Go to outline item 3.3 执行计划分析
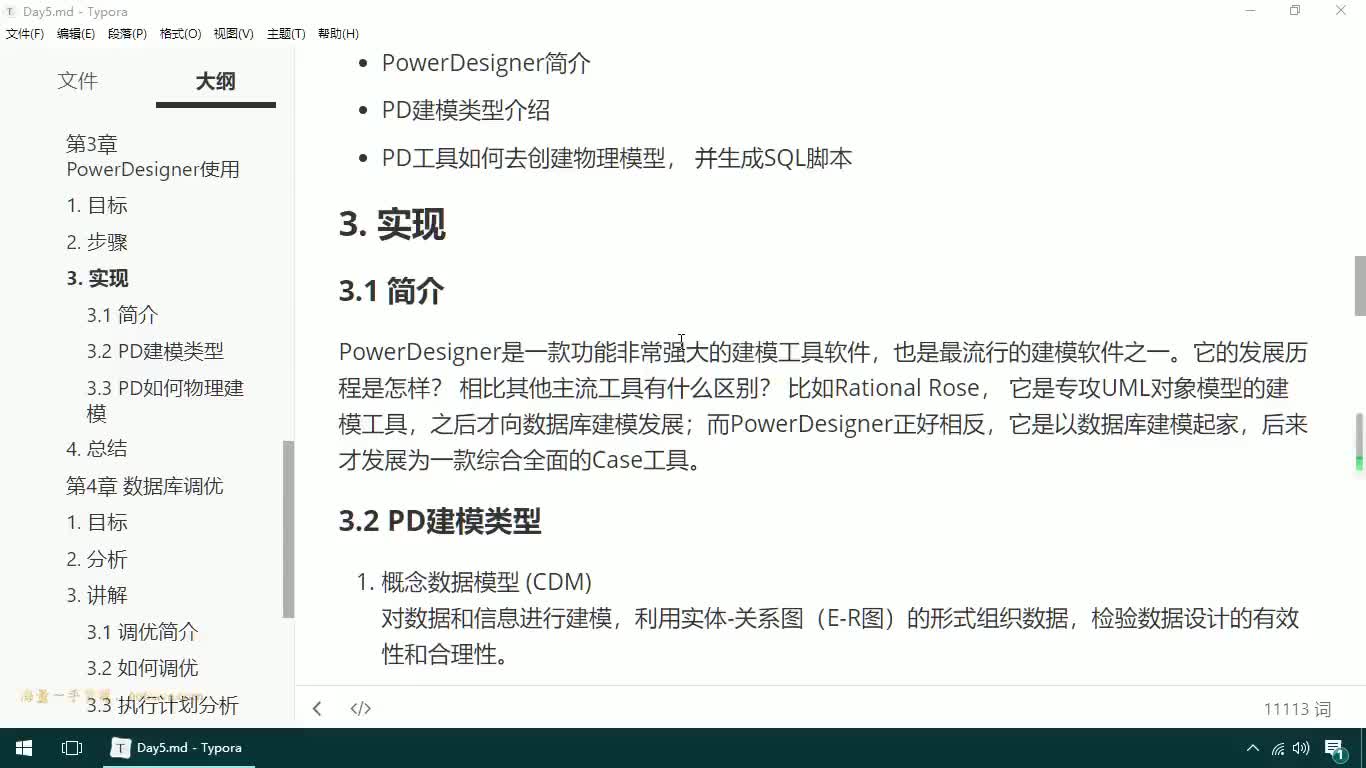Image resolution: width=1366 pixels, height=768 pixels. coord(162,705)
